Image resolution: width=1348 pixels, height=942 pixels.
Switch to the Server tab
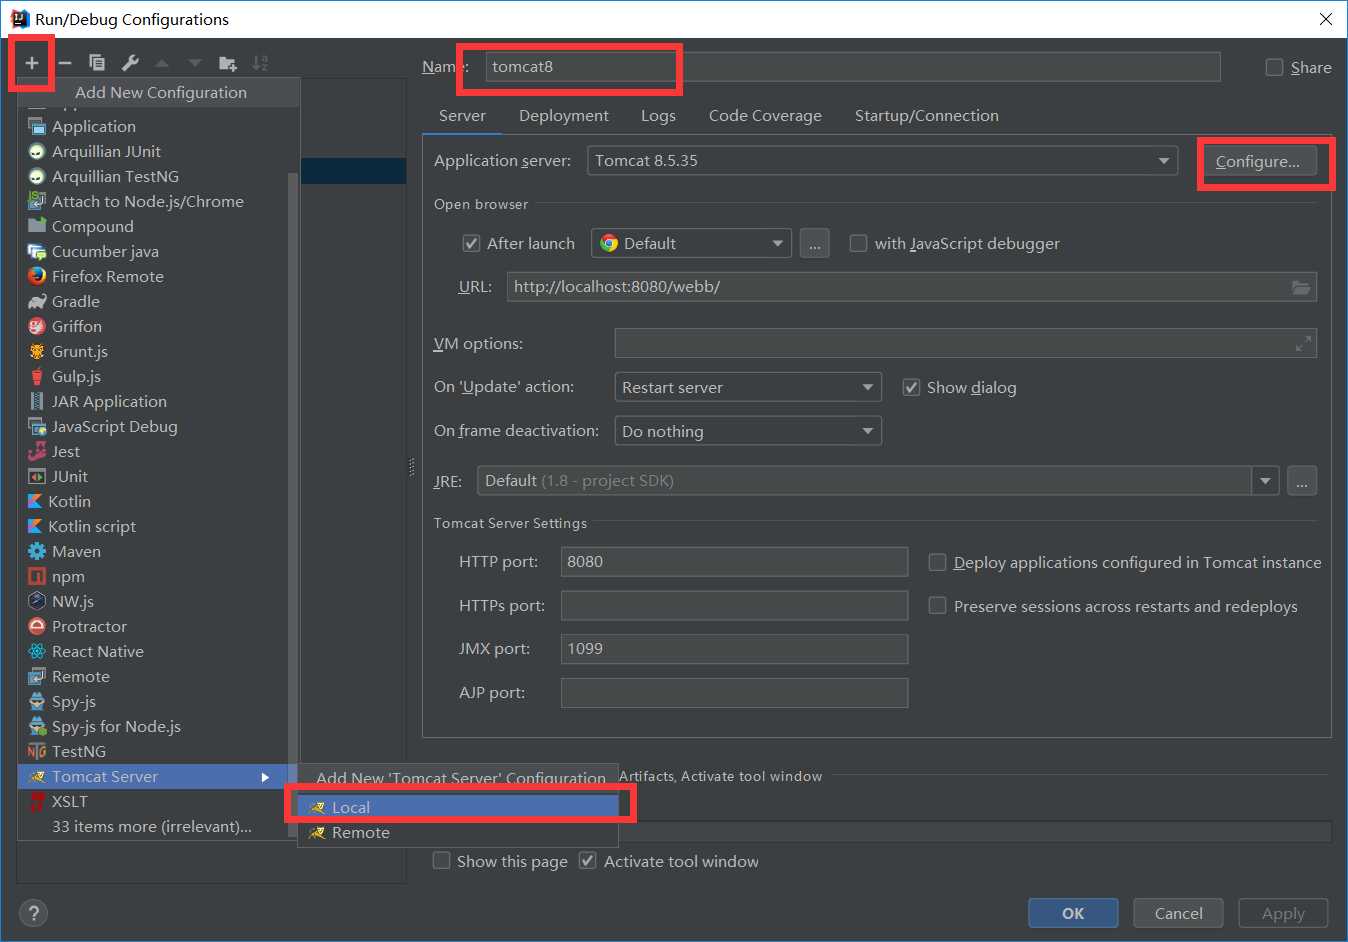[462, 115]
